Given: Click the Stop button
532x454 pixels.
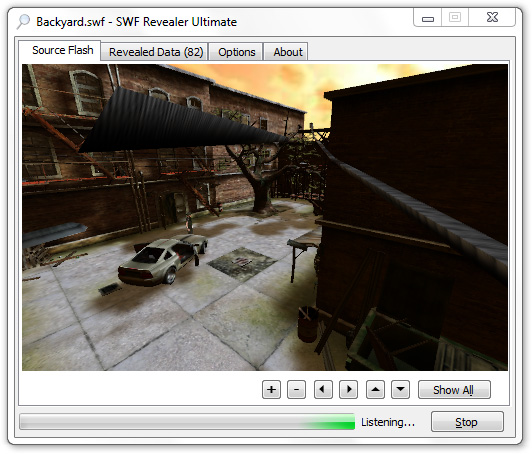Looking at the screenshot, I should pos(467,422).
